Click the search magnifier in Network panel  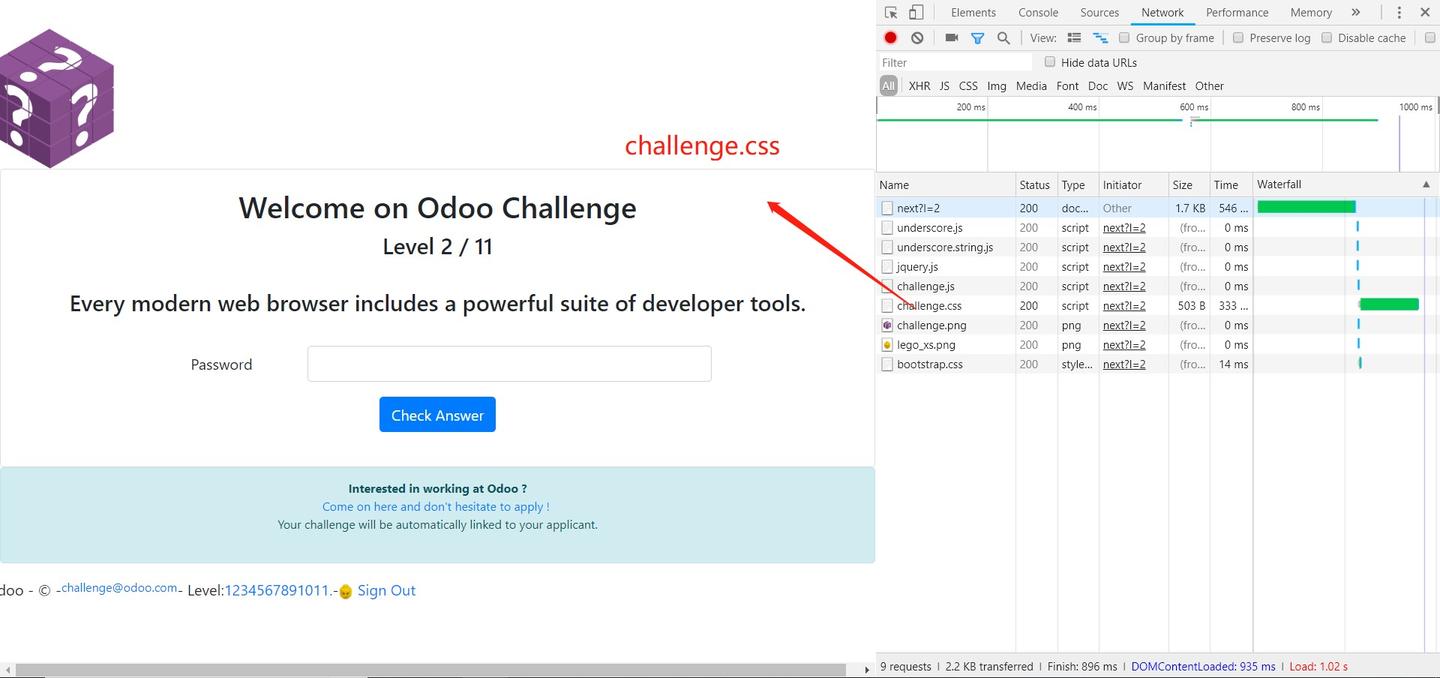pos(1003,37)
